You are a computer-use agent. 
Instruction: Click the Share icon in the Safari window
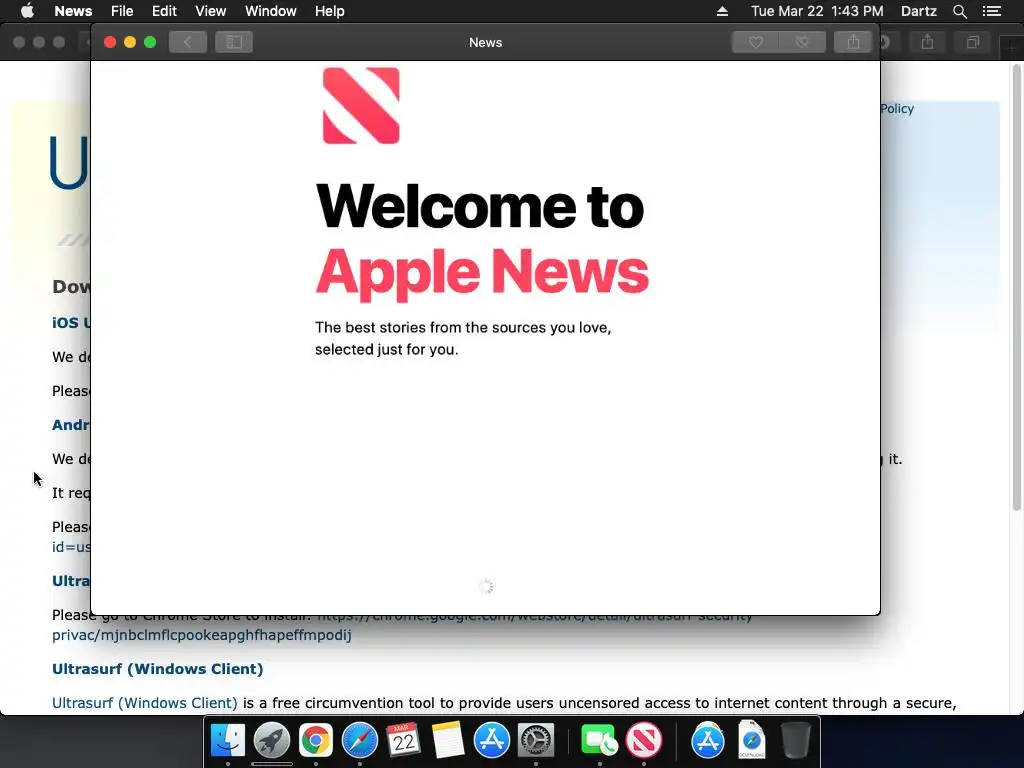point(927,42)
